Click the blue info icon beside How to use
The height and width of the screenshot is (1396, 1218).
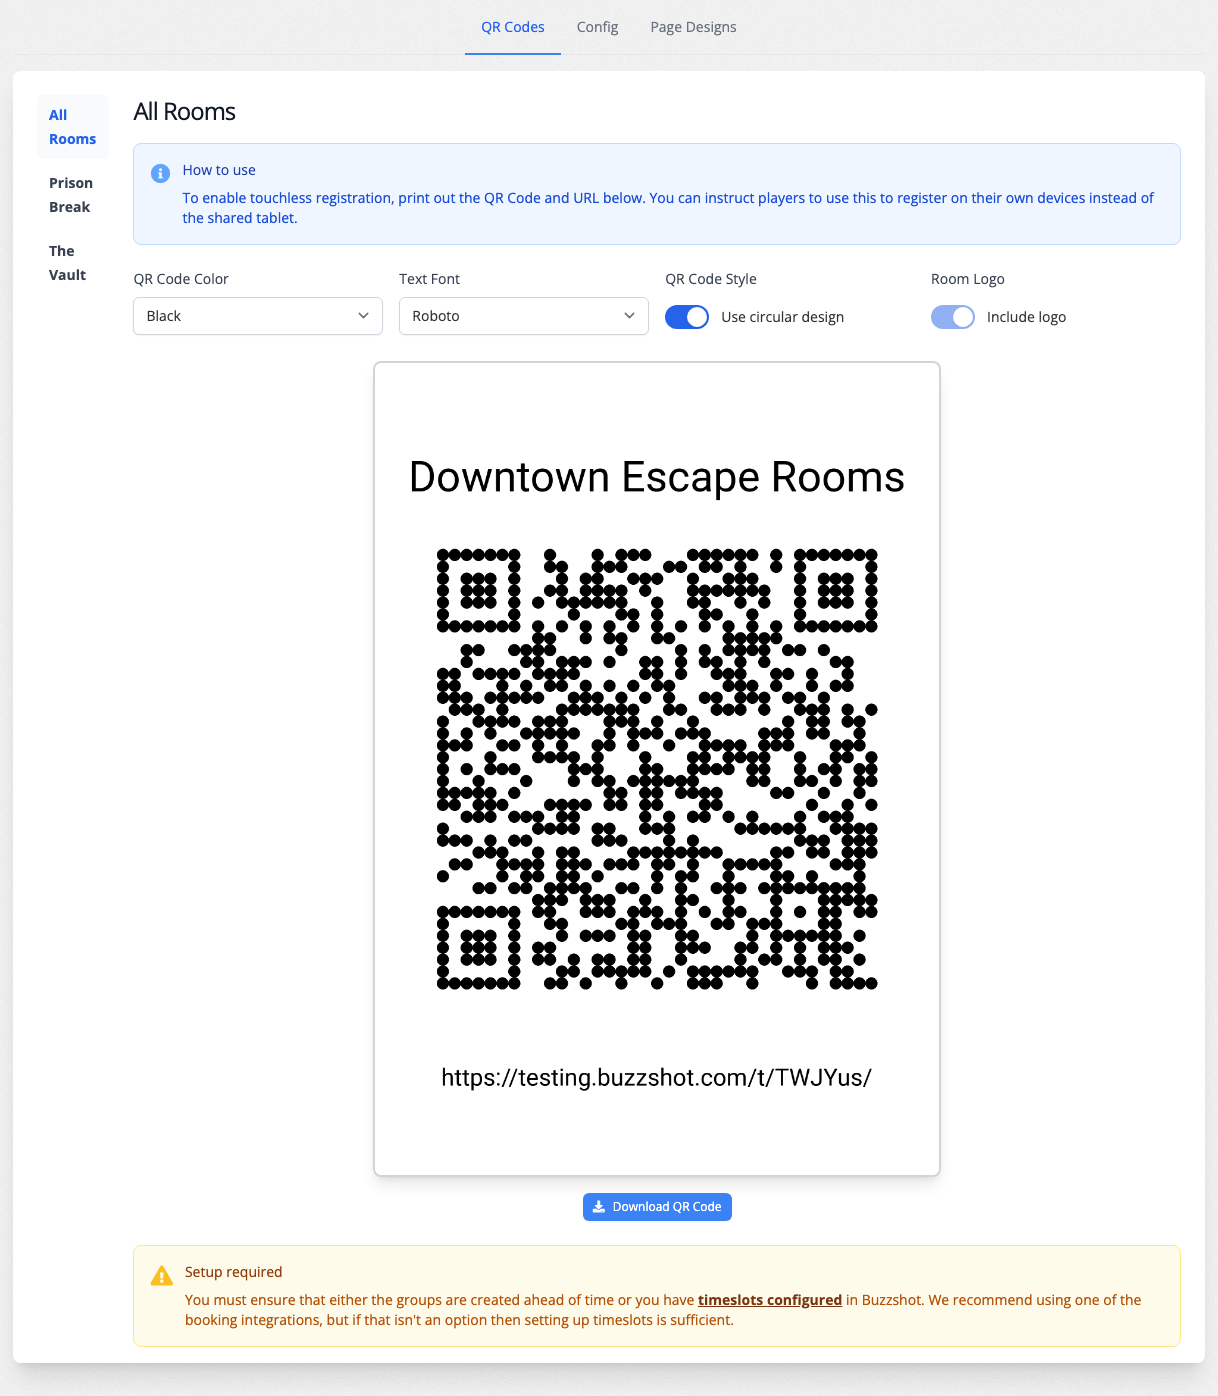(160, 173)
